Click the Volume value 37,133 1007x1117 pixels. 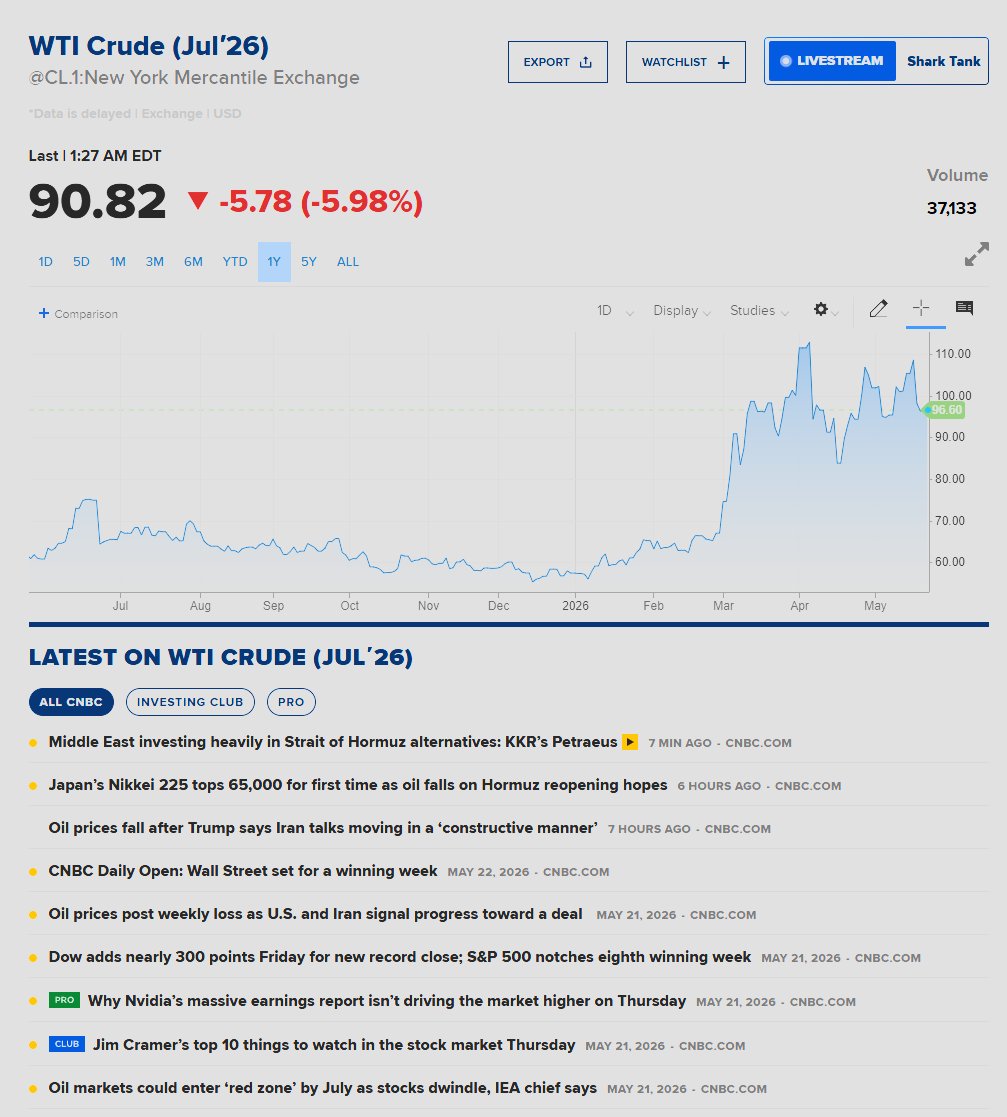pos(951,208)
